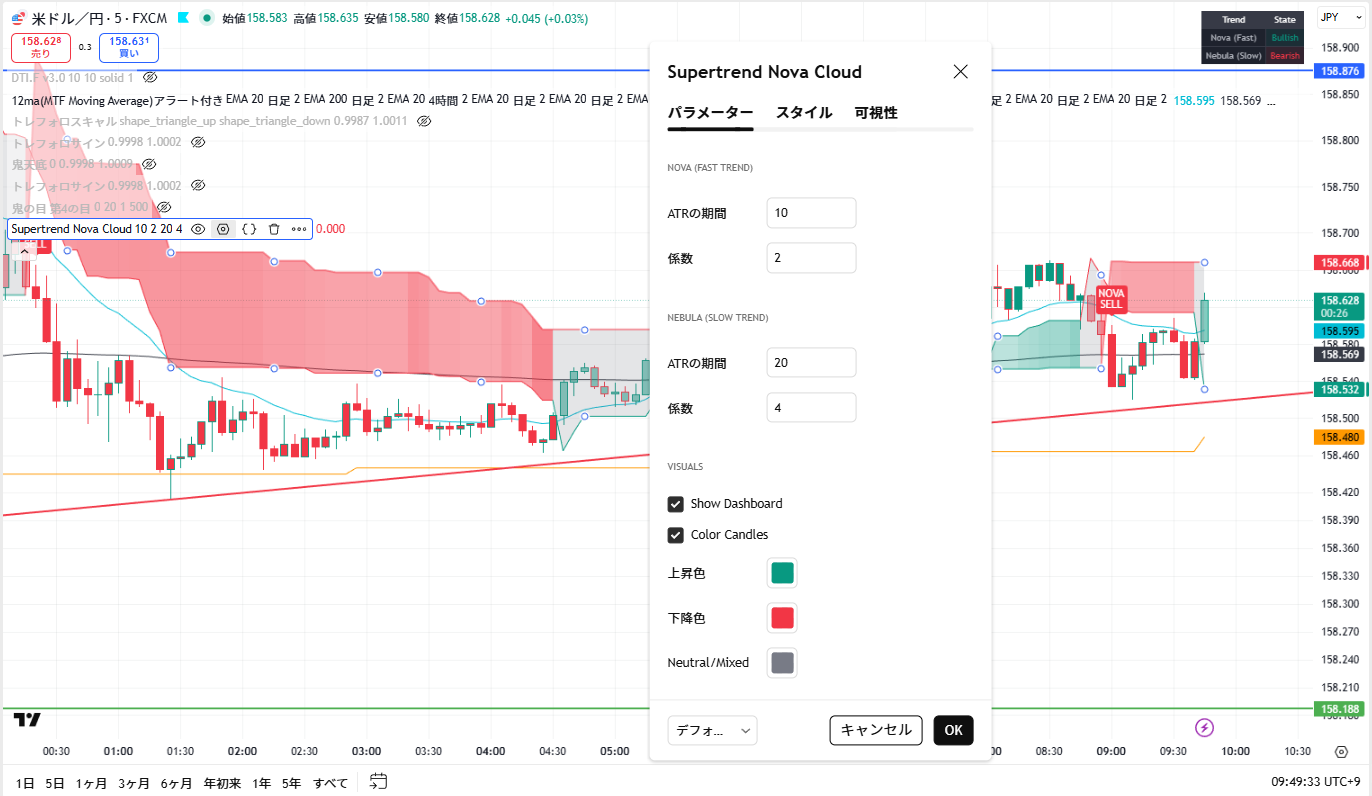Viewport: 1372px width, 796px height.
Task: Switch to the 可視性 tab
Action: pos(875,113)
